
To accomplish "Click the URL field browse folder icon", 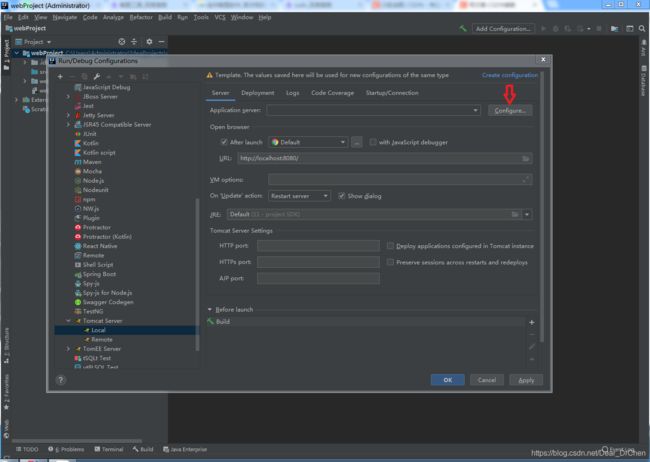I will [526, 158].
